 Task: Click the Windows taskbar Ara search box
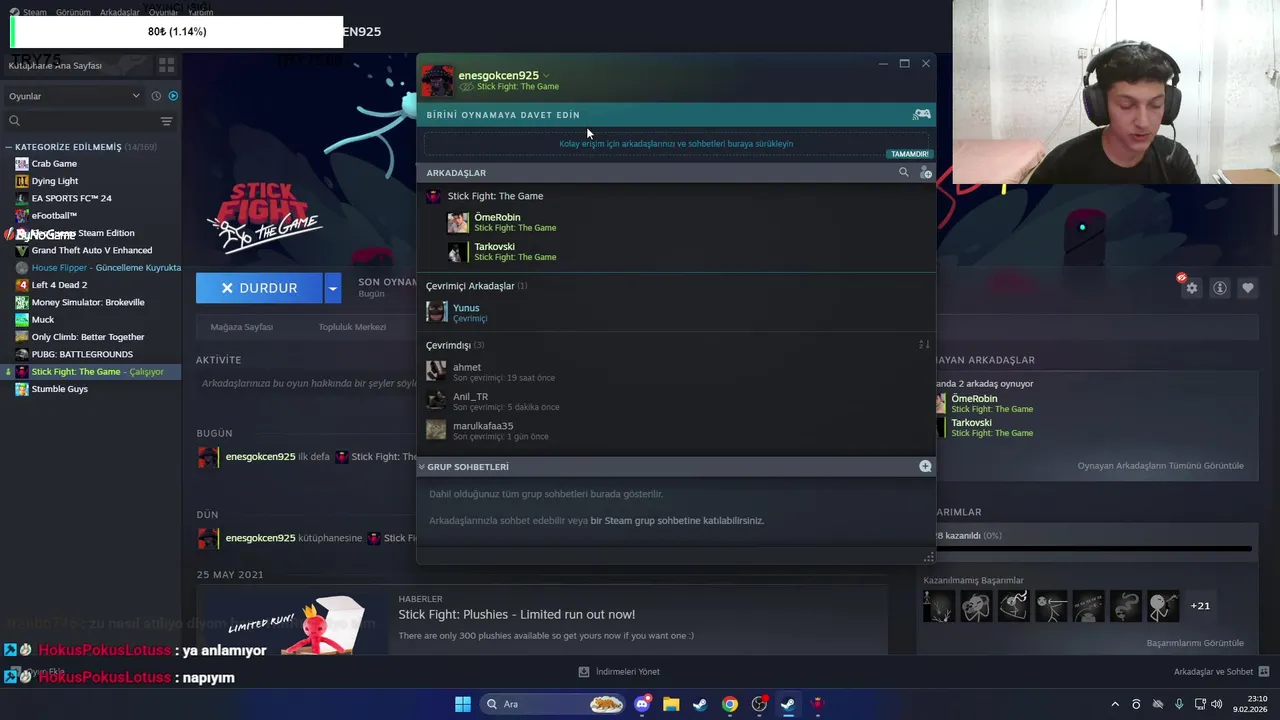pyautogui.click(x=553, y=704)
